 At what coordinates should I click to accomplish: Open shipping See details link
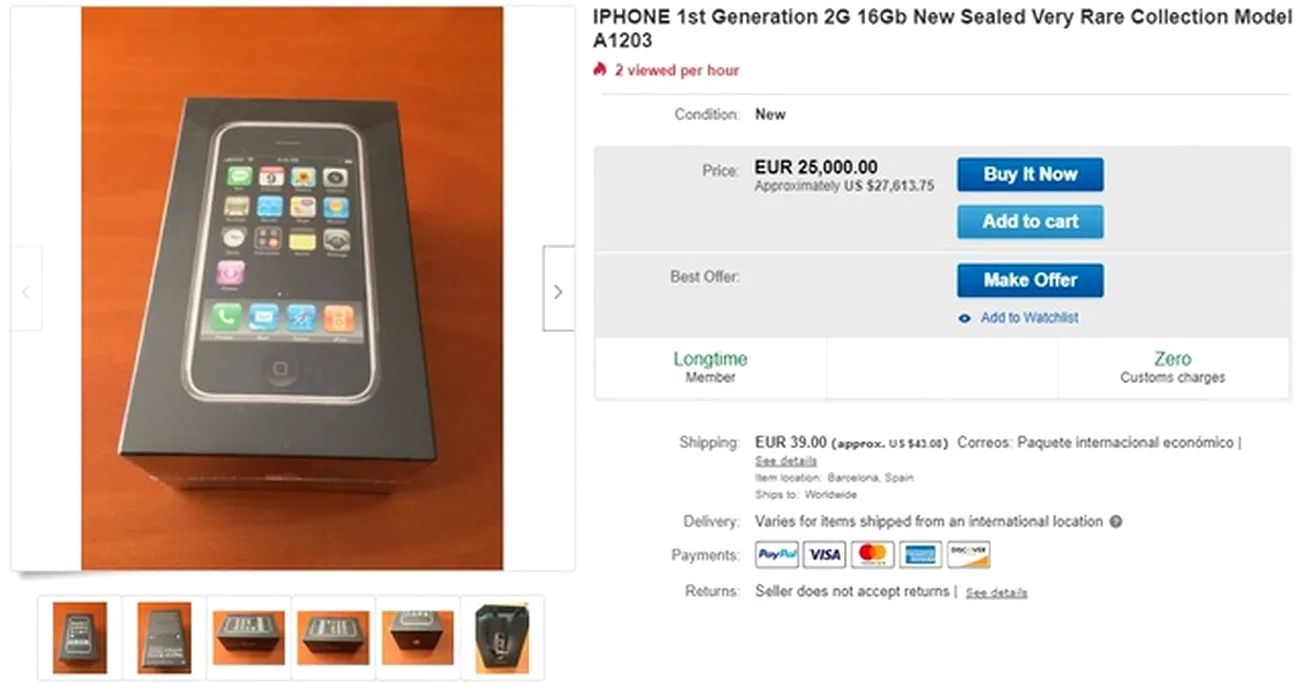[786, 461]
